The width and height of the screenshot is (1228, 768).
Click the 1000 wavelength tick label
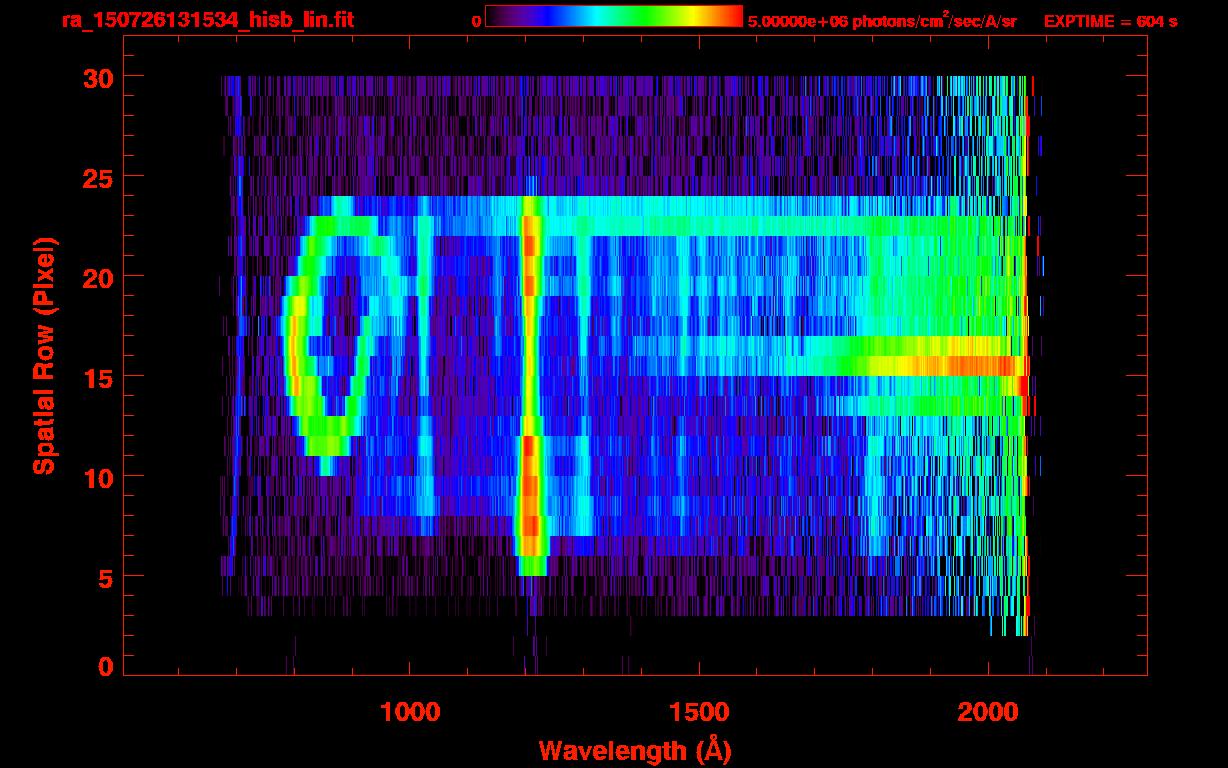coord(409,712)
